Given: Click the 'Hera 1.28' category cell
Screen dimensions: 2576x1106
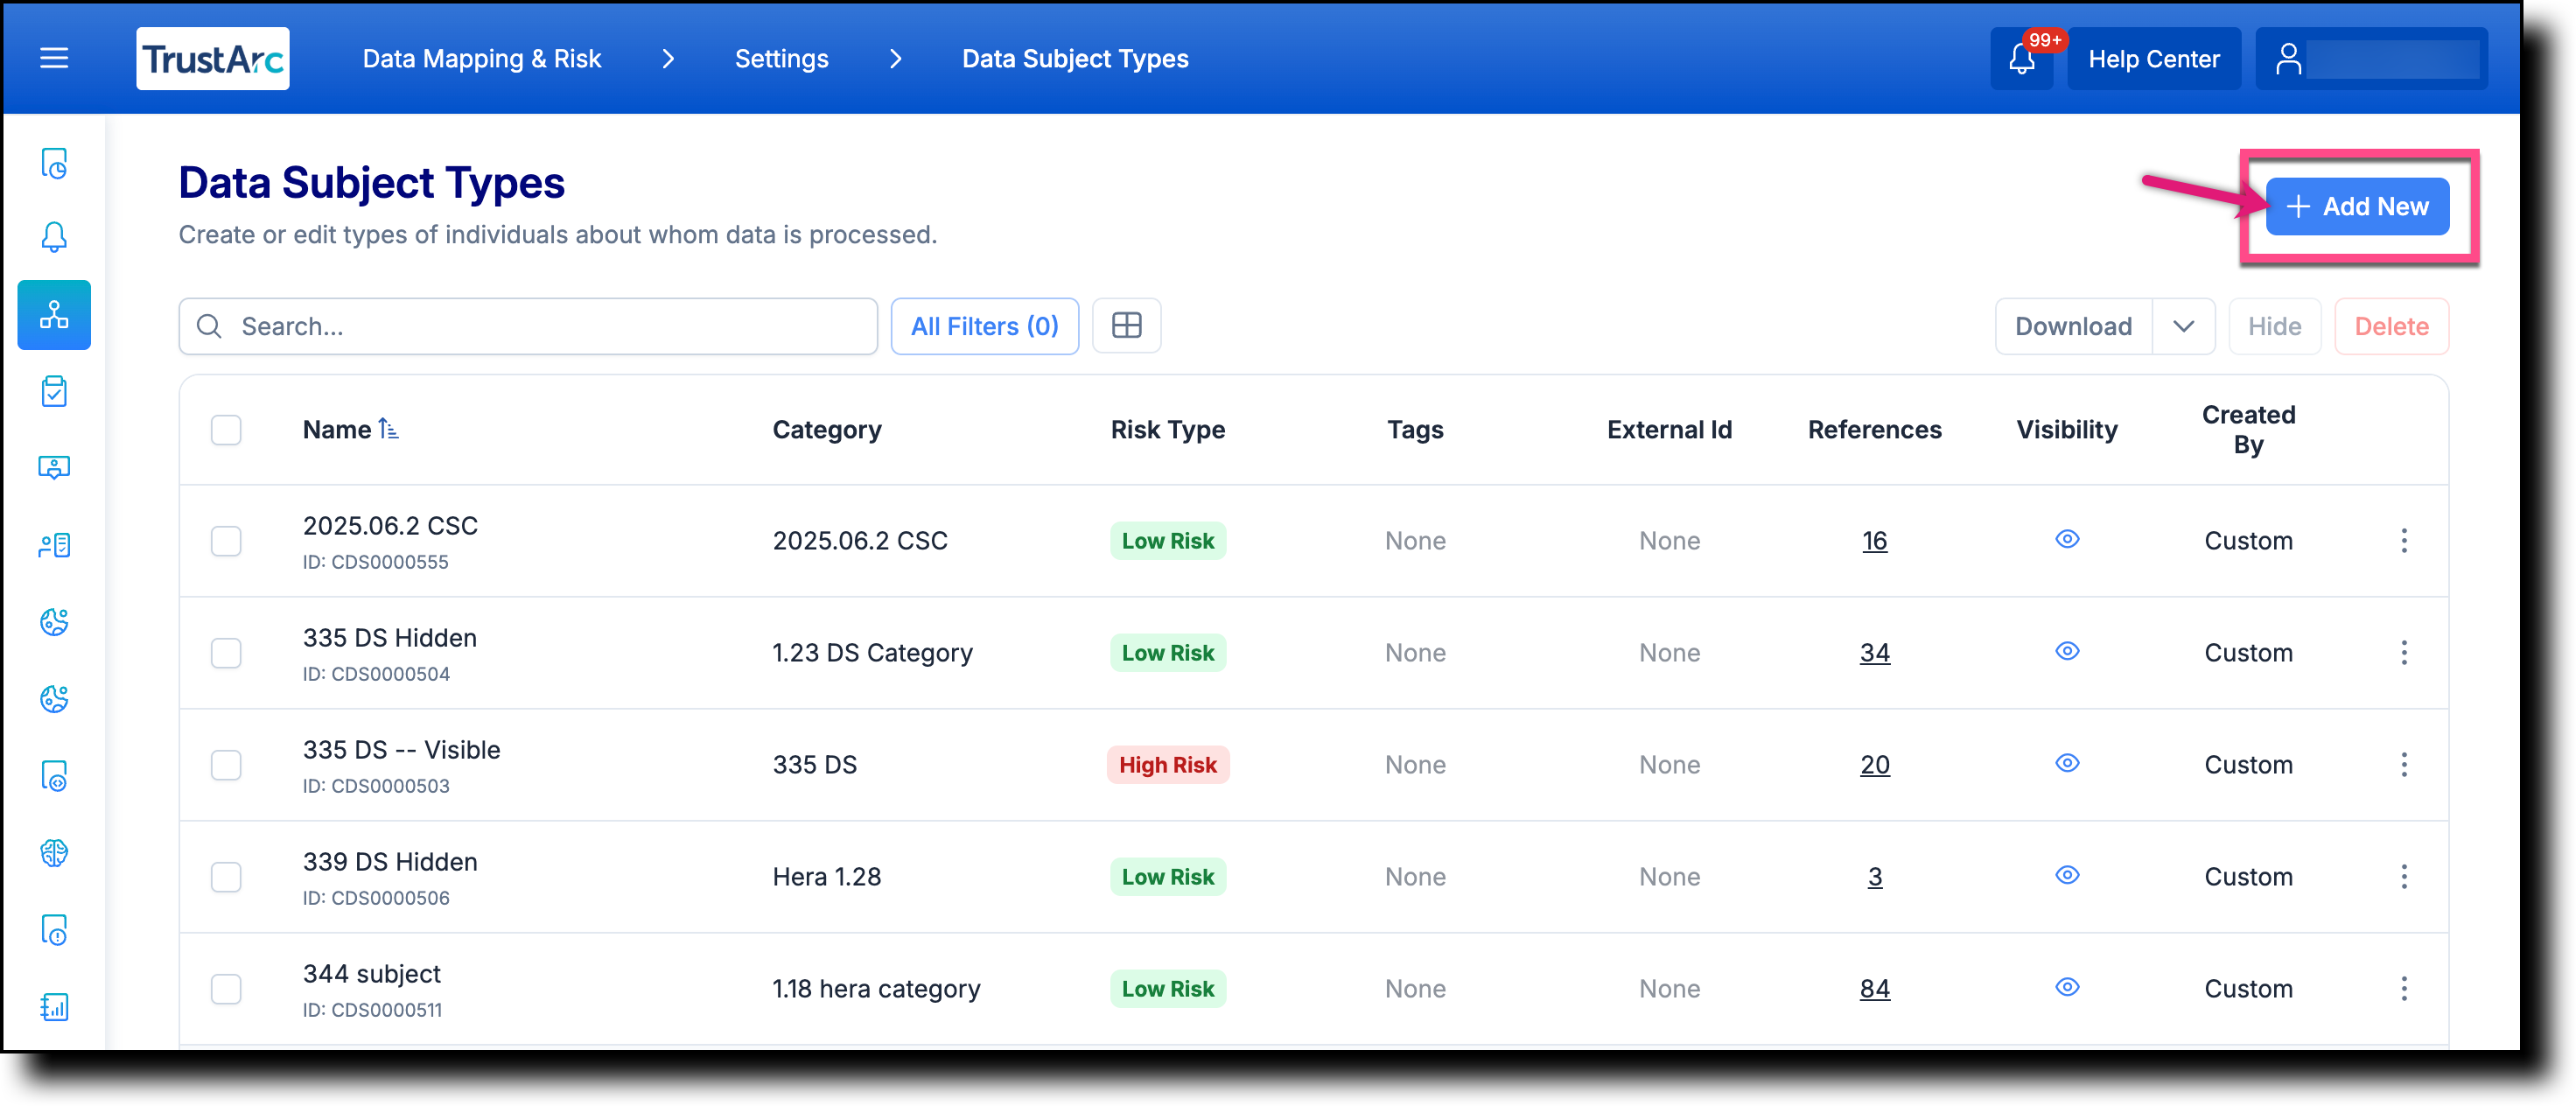Looking at the screenshot, I should click(826, 877).
